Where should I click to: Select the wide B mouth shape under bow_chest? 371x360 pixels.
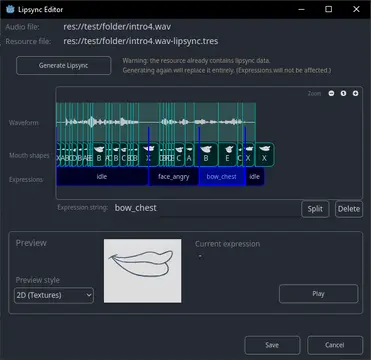pyautogui.click(x=206, y=154)
